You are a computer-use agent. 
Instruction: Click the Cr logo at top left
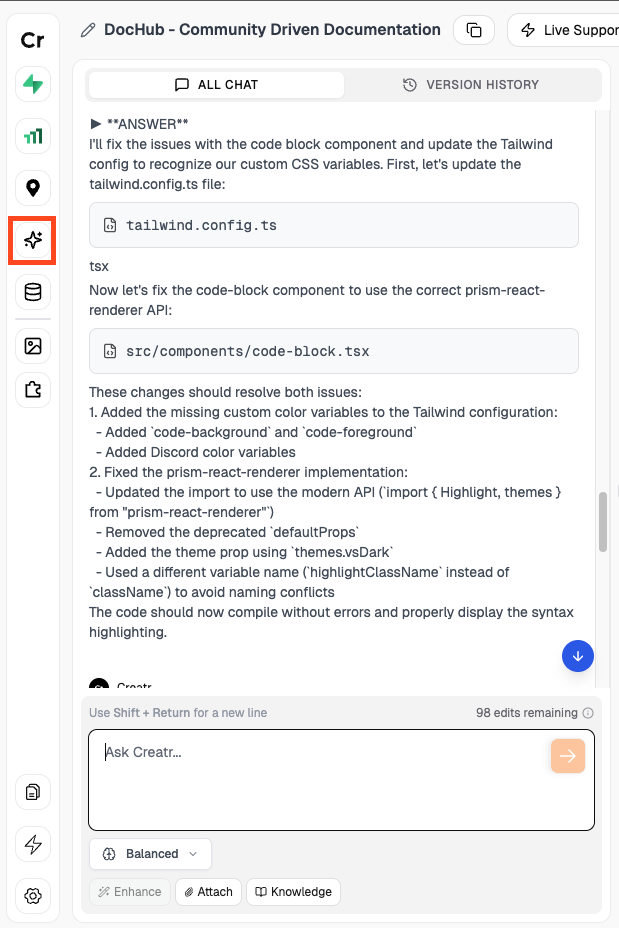click(32, 40)
